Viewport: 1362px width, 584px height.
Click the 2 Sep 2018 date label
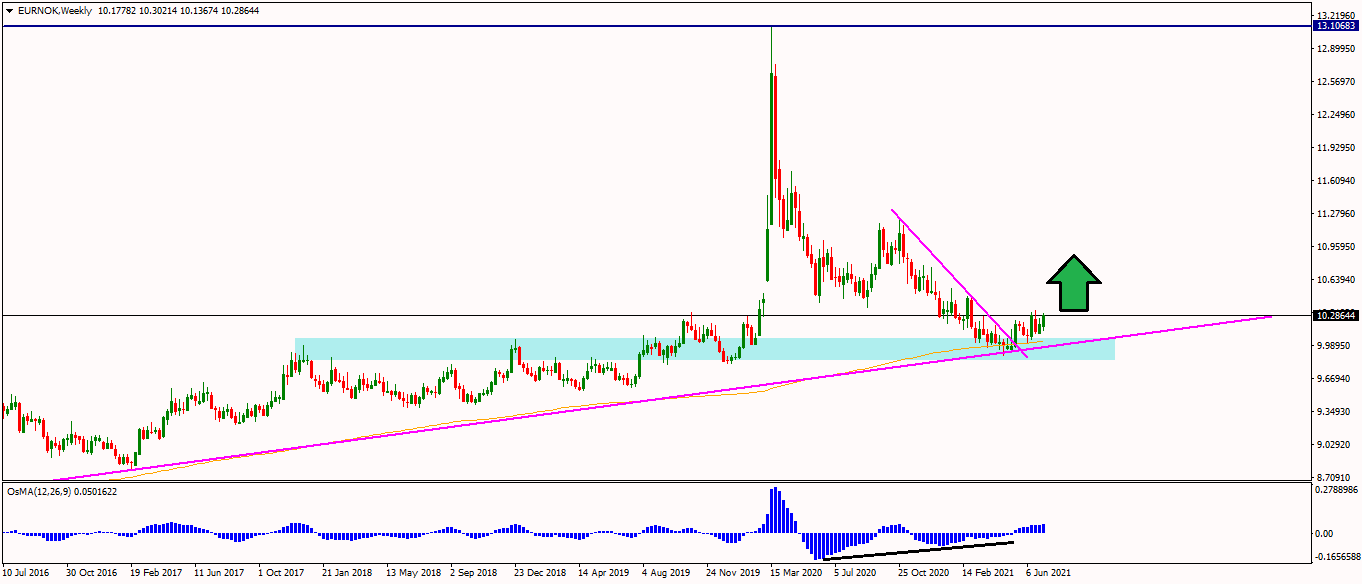[474, 574]
